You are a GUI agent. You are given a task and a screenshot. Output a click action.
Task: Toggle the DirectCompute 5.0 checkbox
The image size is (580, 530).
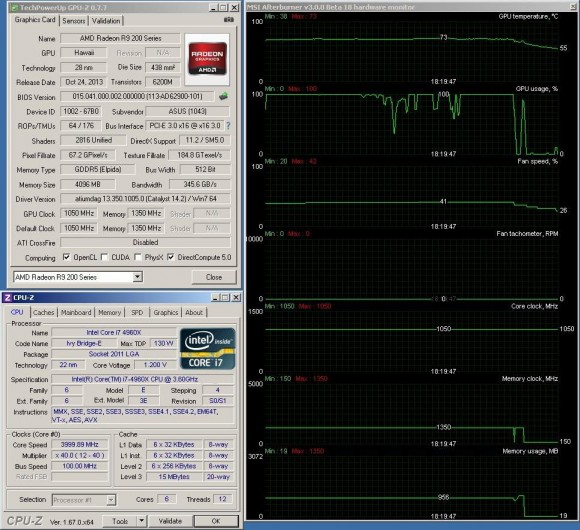pyautogui.click(x=171, y=257)
